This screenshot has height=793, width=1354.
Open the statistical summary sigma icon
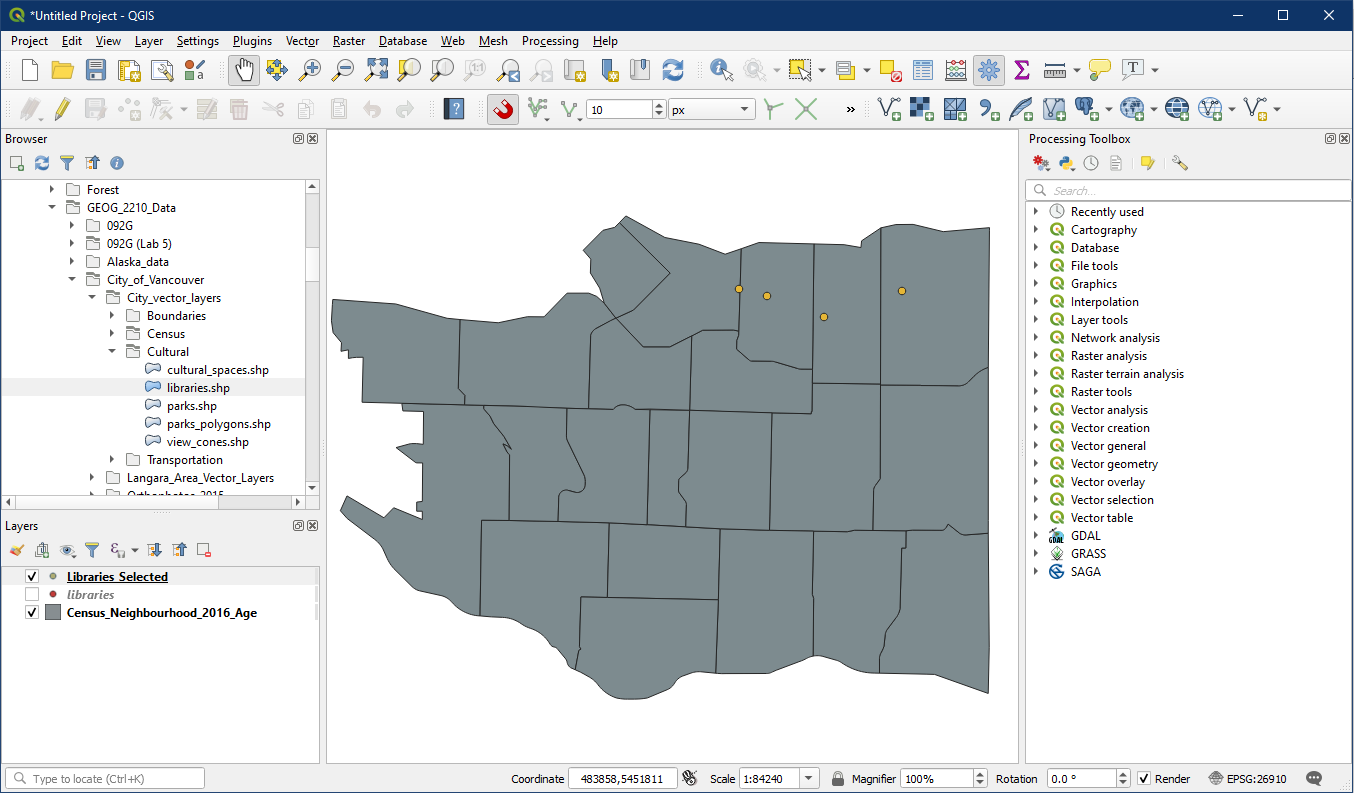[x=1021, y=70]
